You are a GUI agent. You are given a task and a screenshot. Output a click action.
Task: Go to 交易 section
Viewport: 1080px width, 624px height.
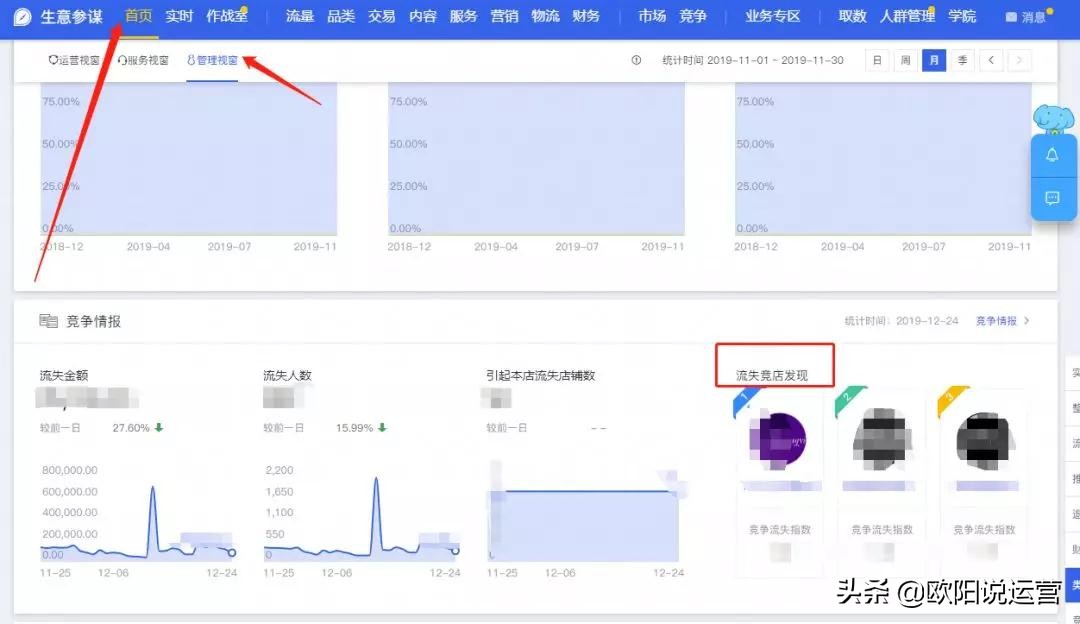pos(382,16)
